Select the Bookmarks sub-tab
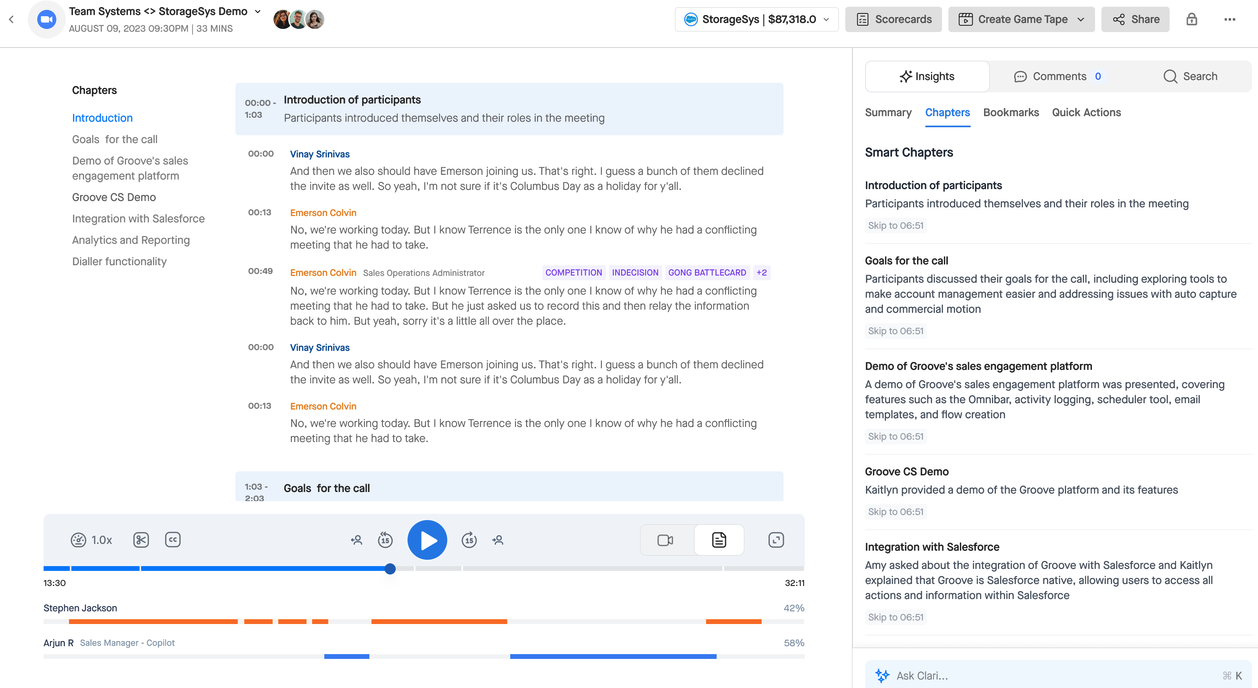This screenshot has width=1258, height=688. tap(1011, 112)
